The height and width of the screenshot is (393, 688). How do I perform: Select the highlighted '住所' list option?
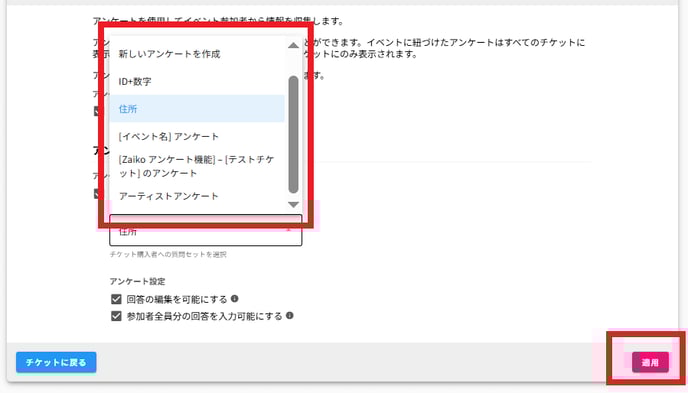pyautogui.click(x=197, y=108)
